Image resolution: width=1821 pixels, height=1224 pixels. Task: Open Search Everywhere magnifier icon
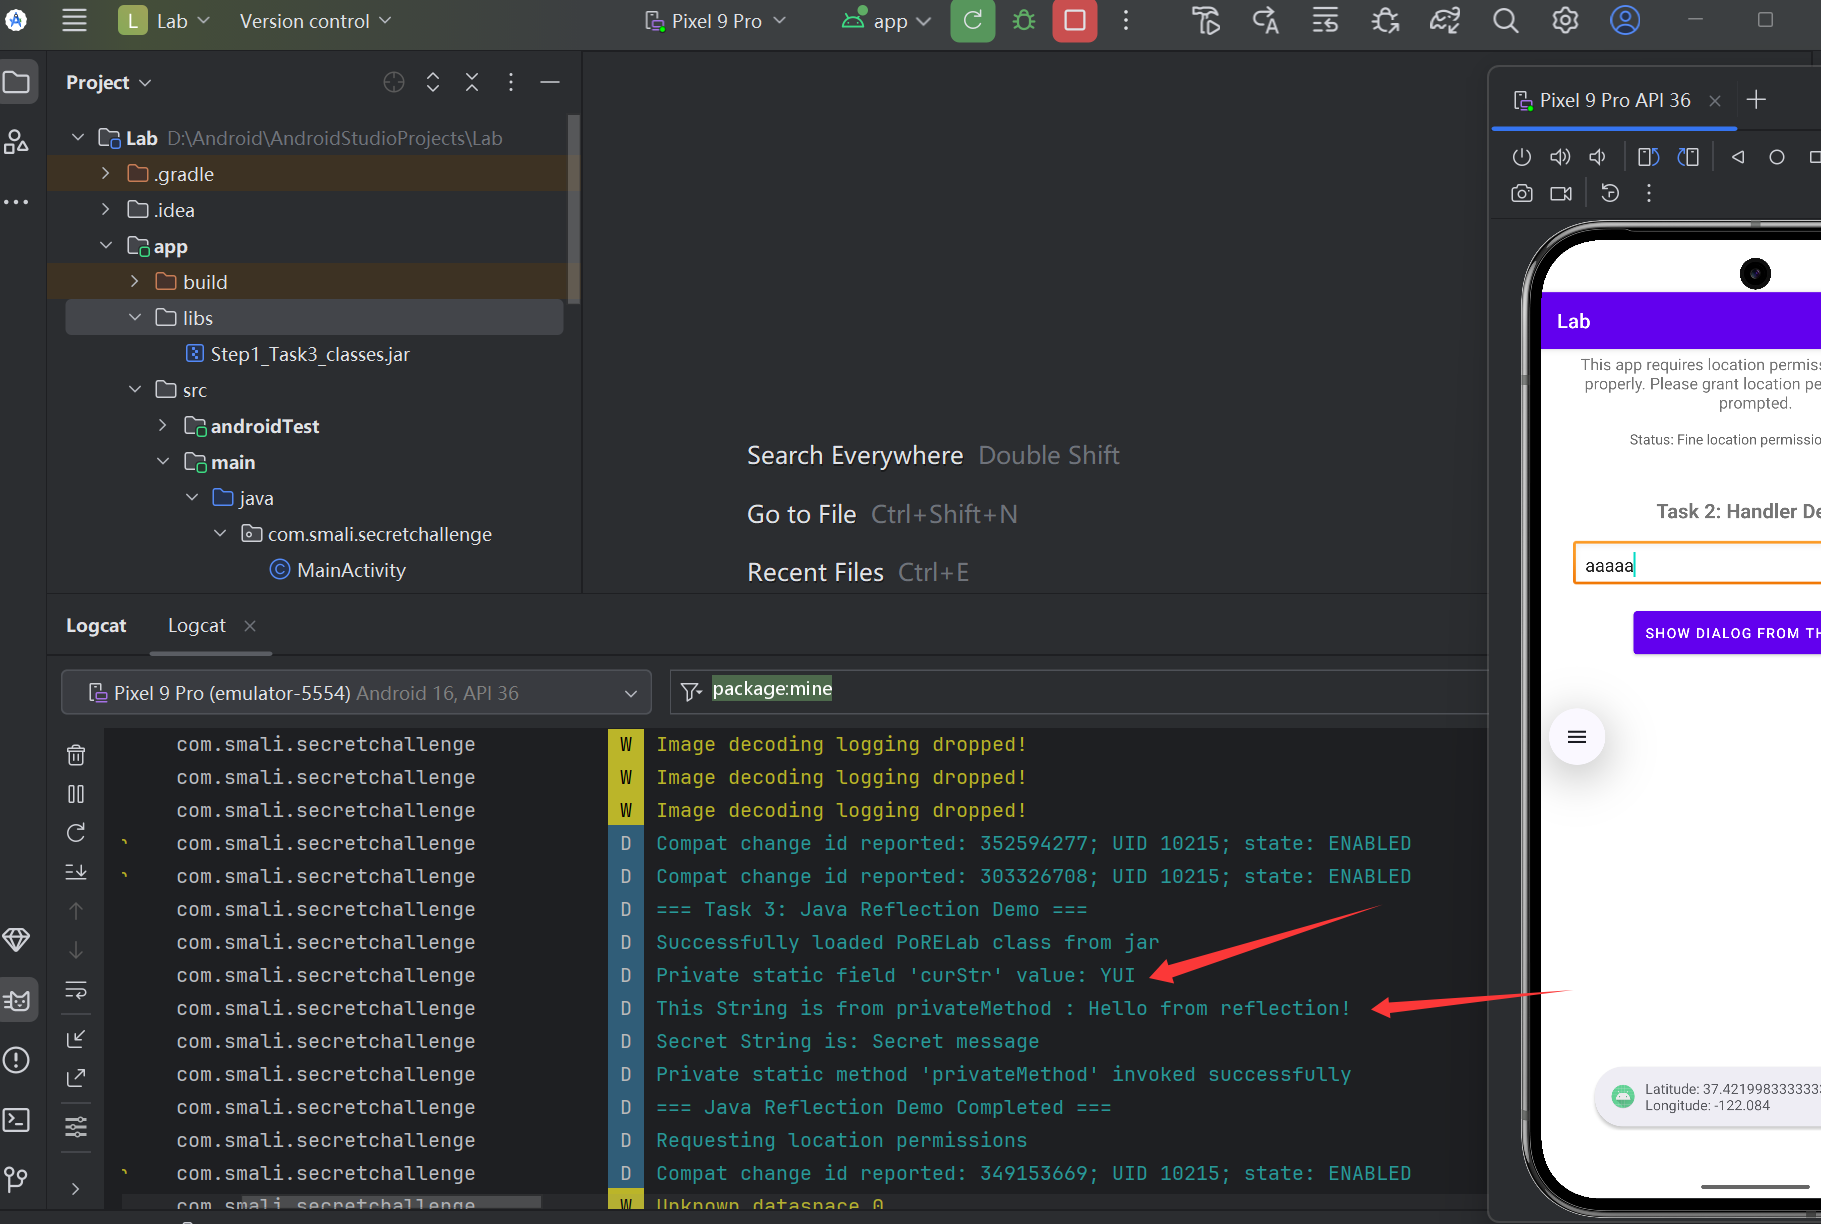(x=1505, y=21)
